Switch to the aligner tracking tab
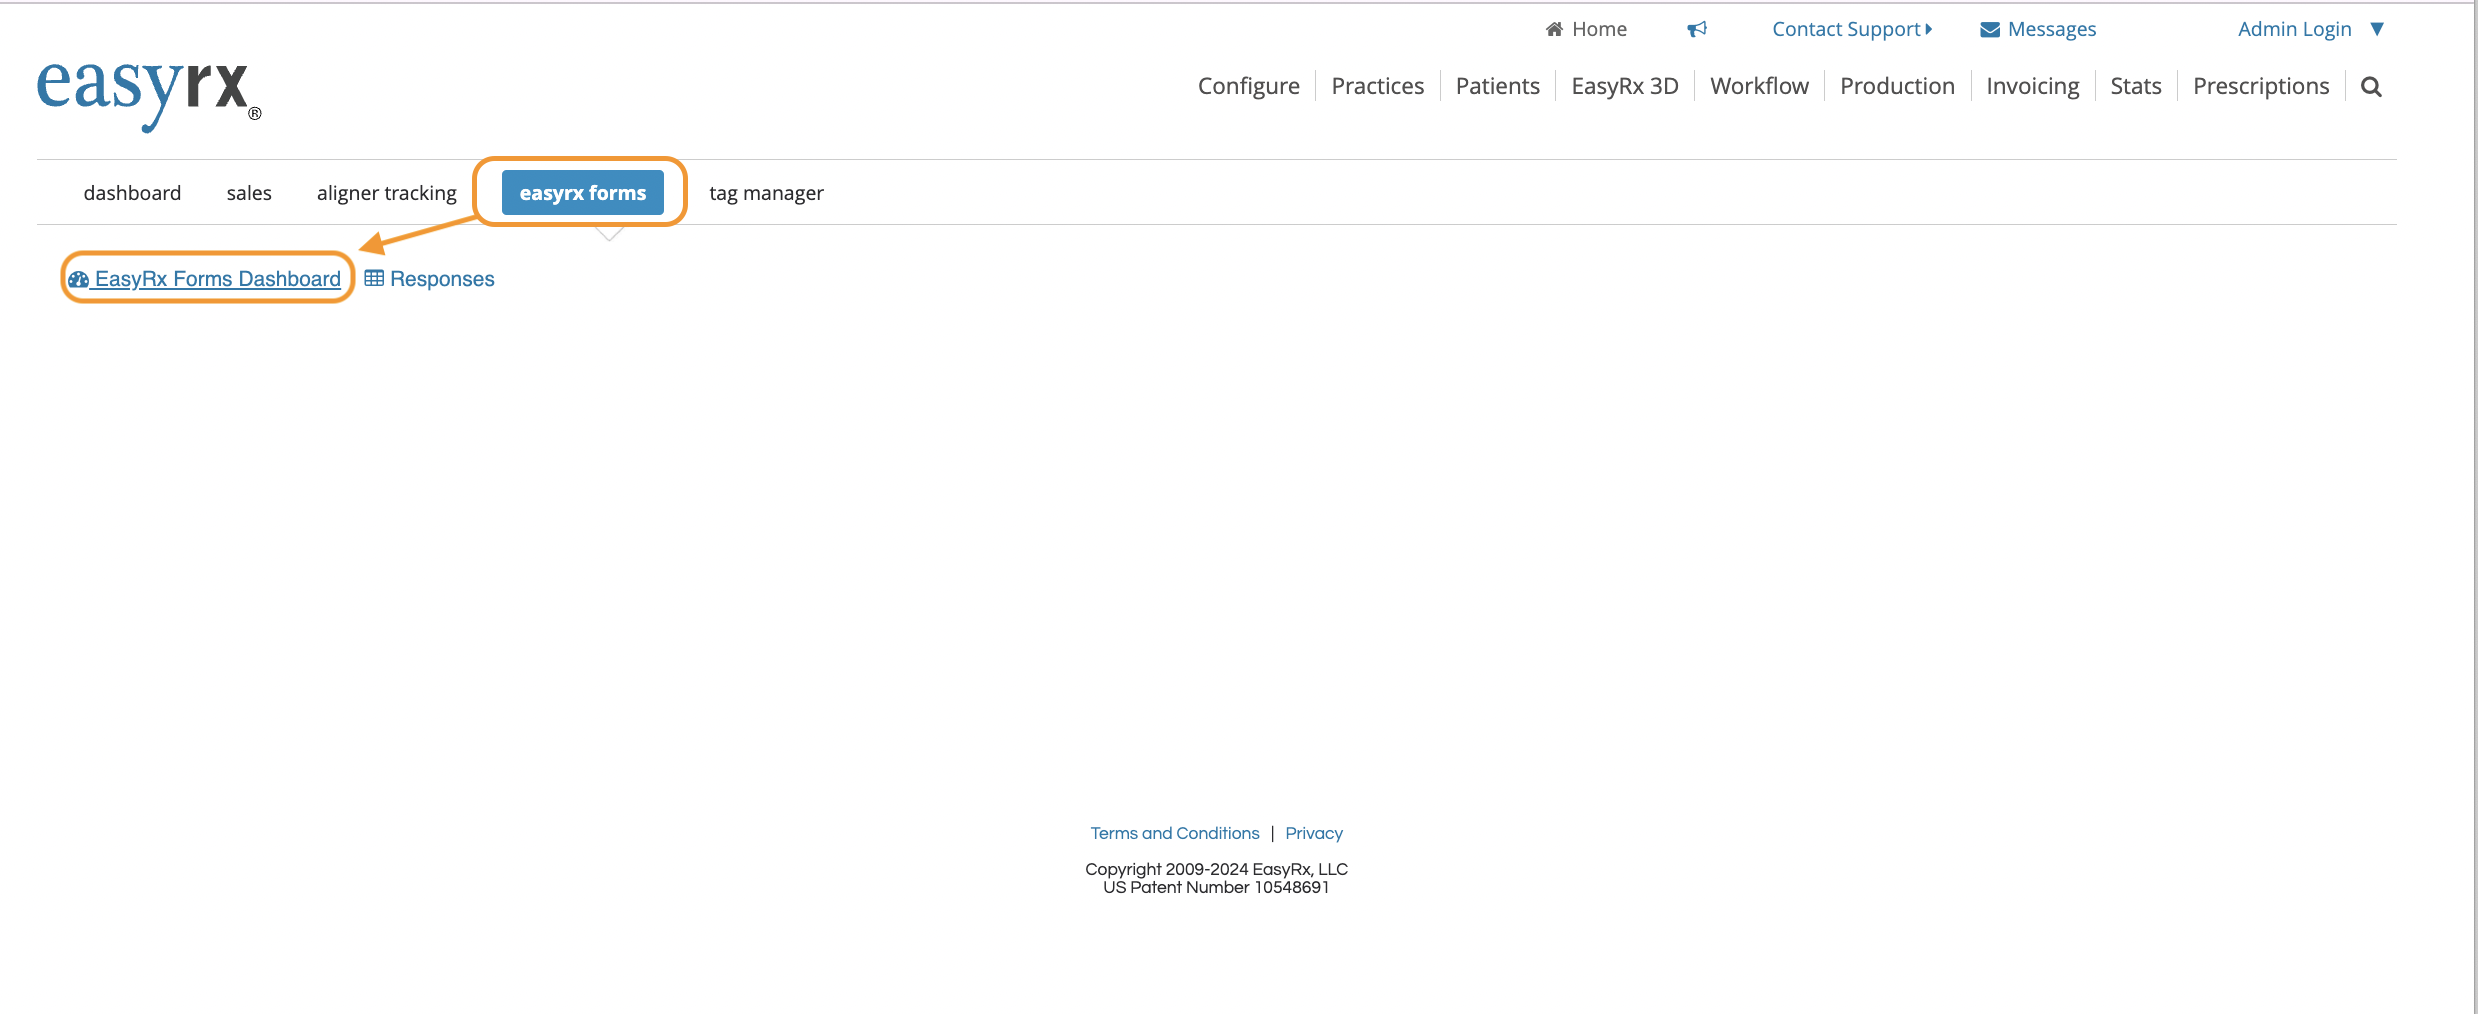2478x1014 pixels. point(387,193)
